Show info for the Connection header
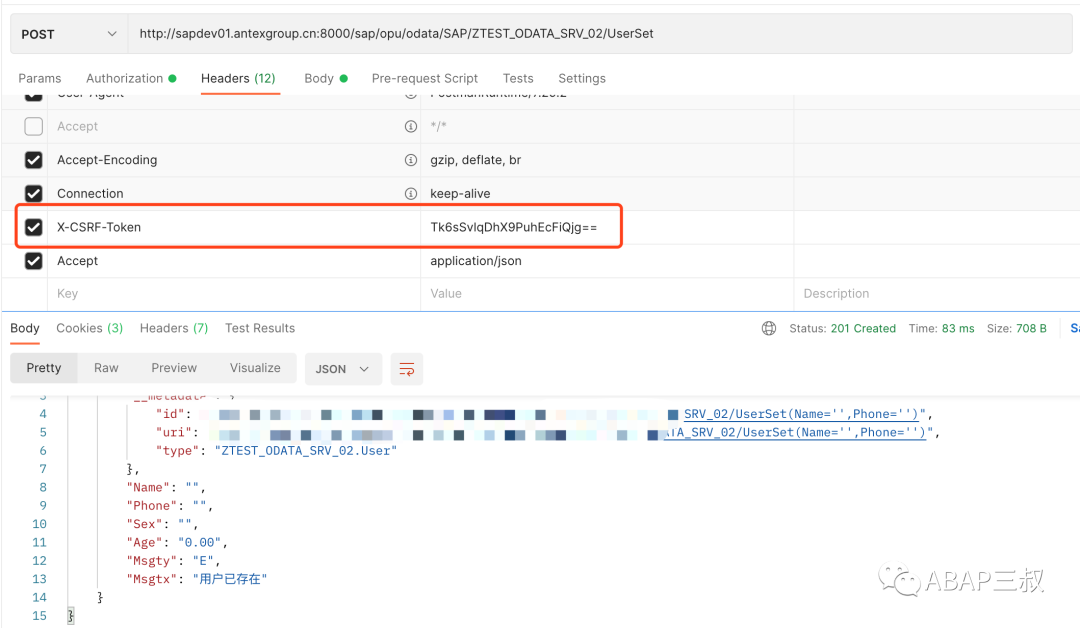Image resolution: width=1080 pixels, height=628 pixels. 411,193
